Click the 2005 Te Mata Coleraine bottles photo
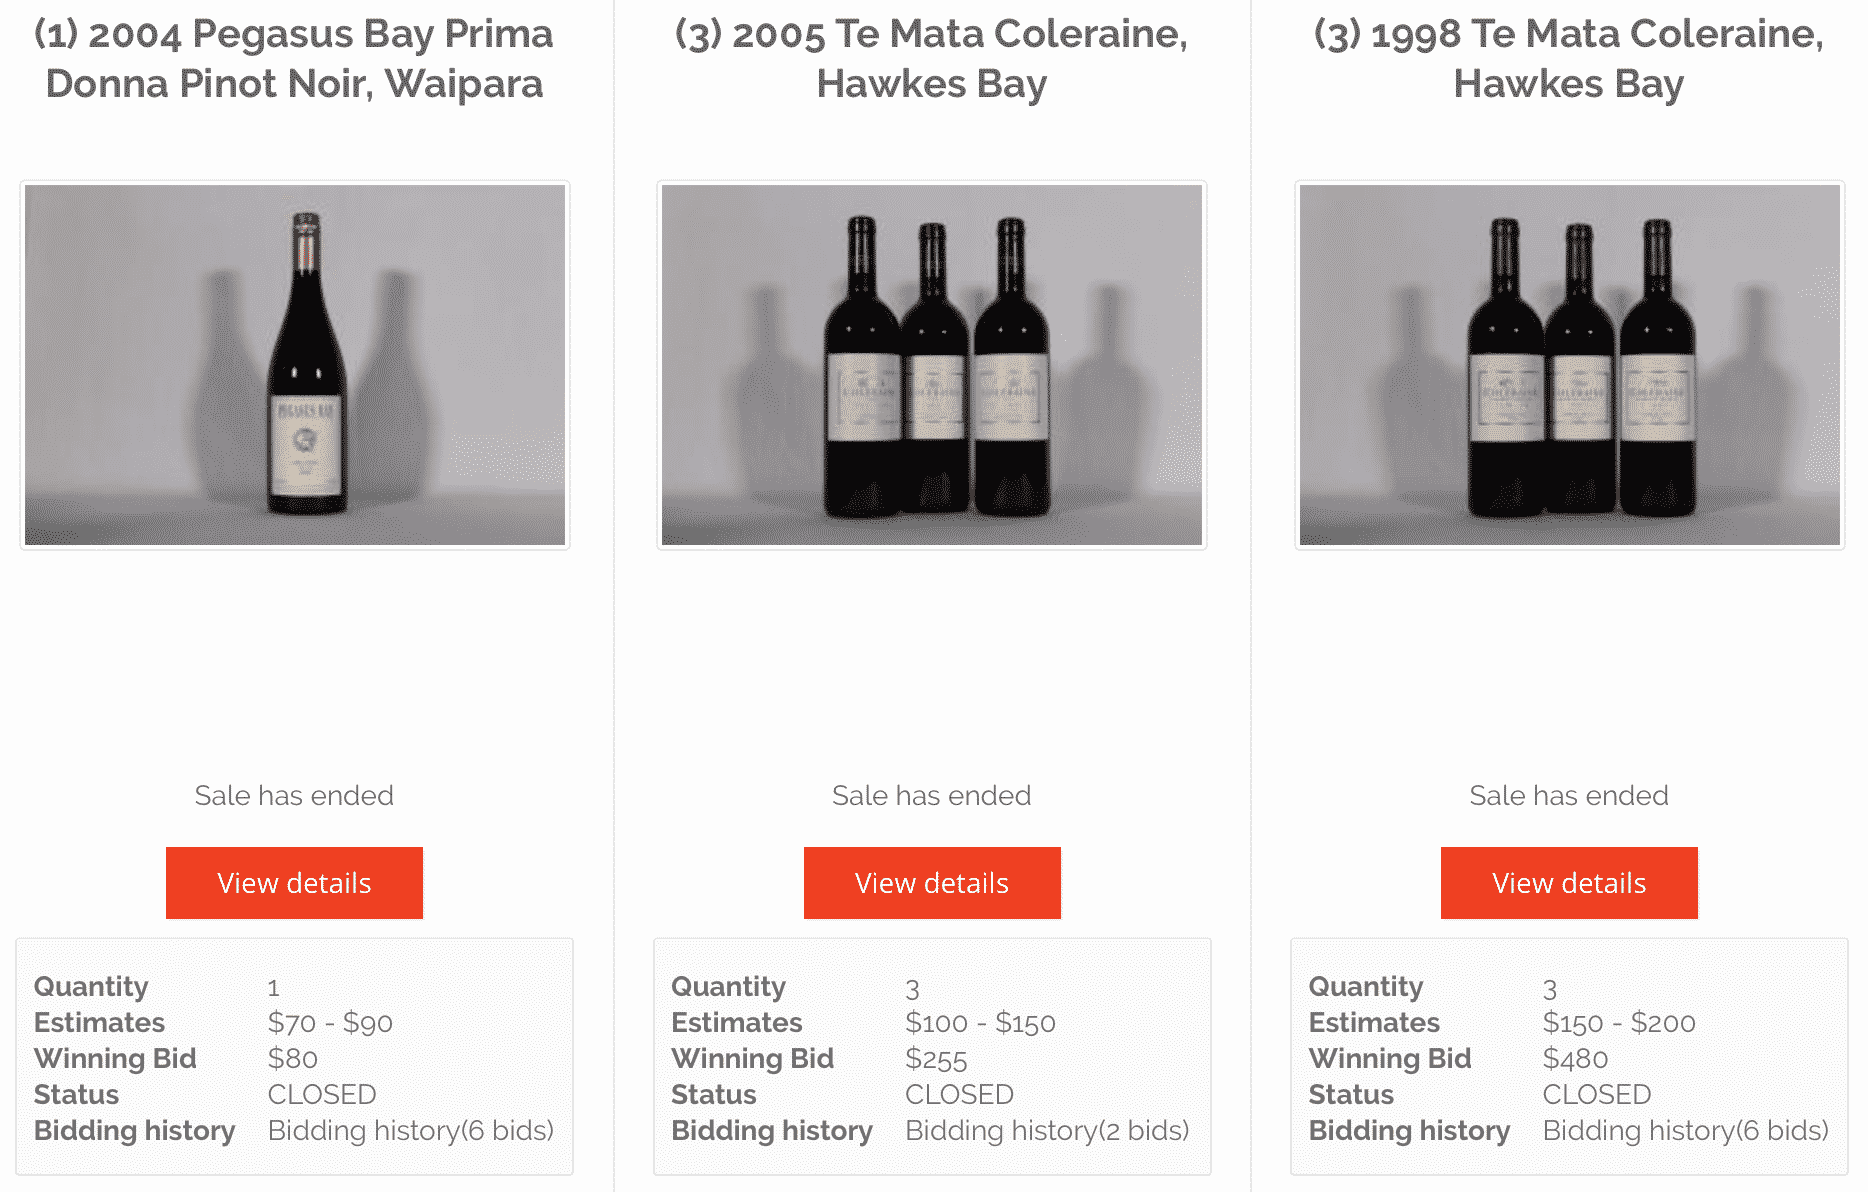 tap(932, 365)
